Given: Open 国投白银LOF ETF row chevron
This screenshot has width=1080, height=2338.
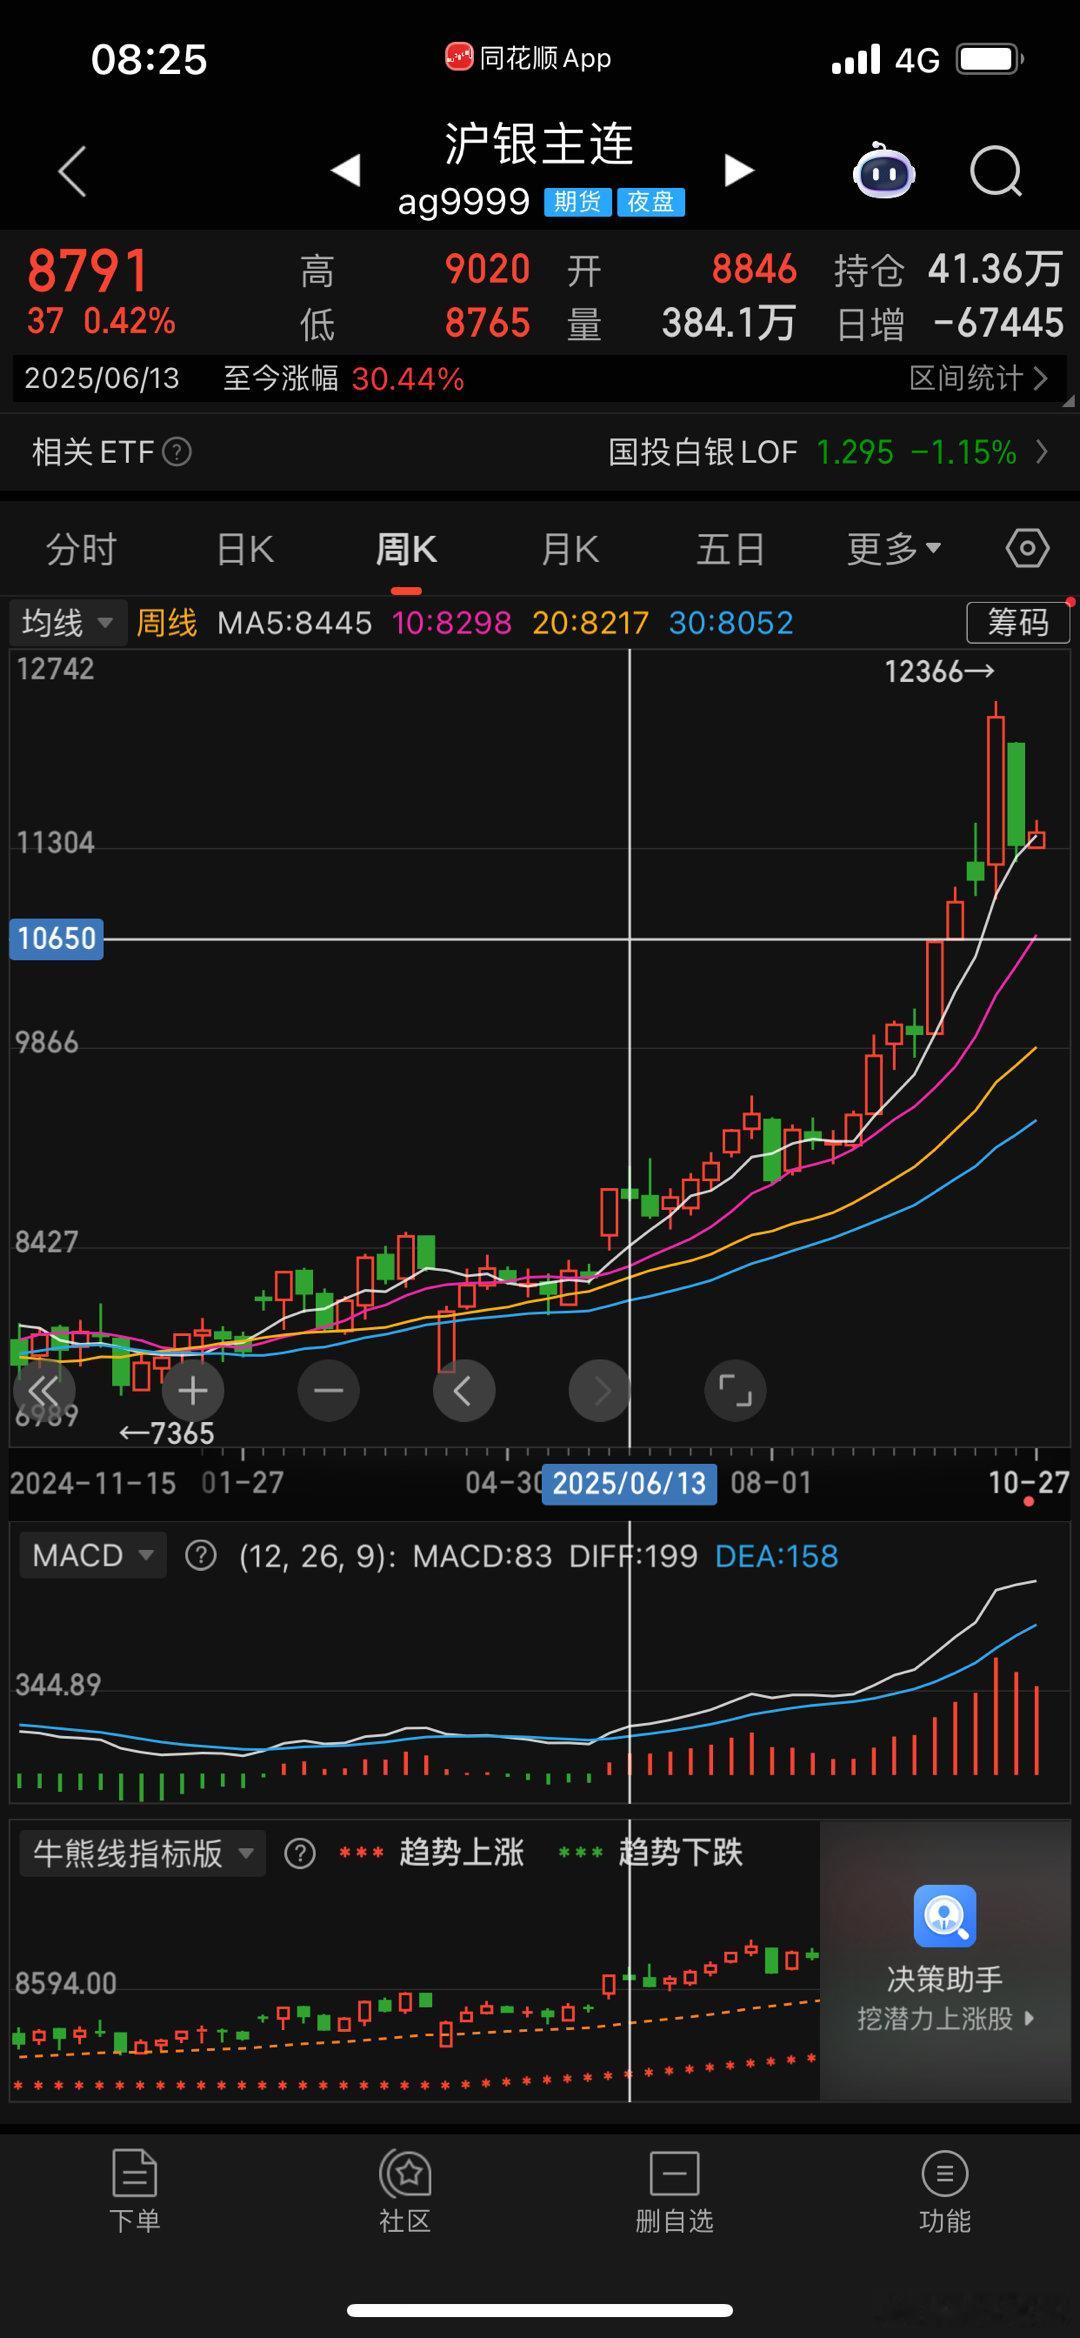Looking at the screenshot, I should (x=1042, y=452).
